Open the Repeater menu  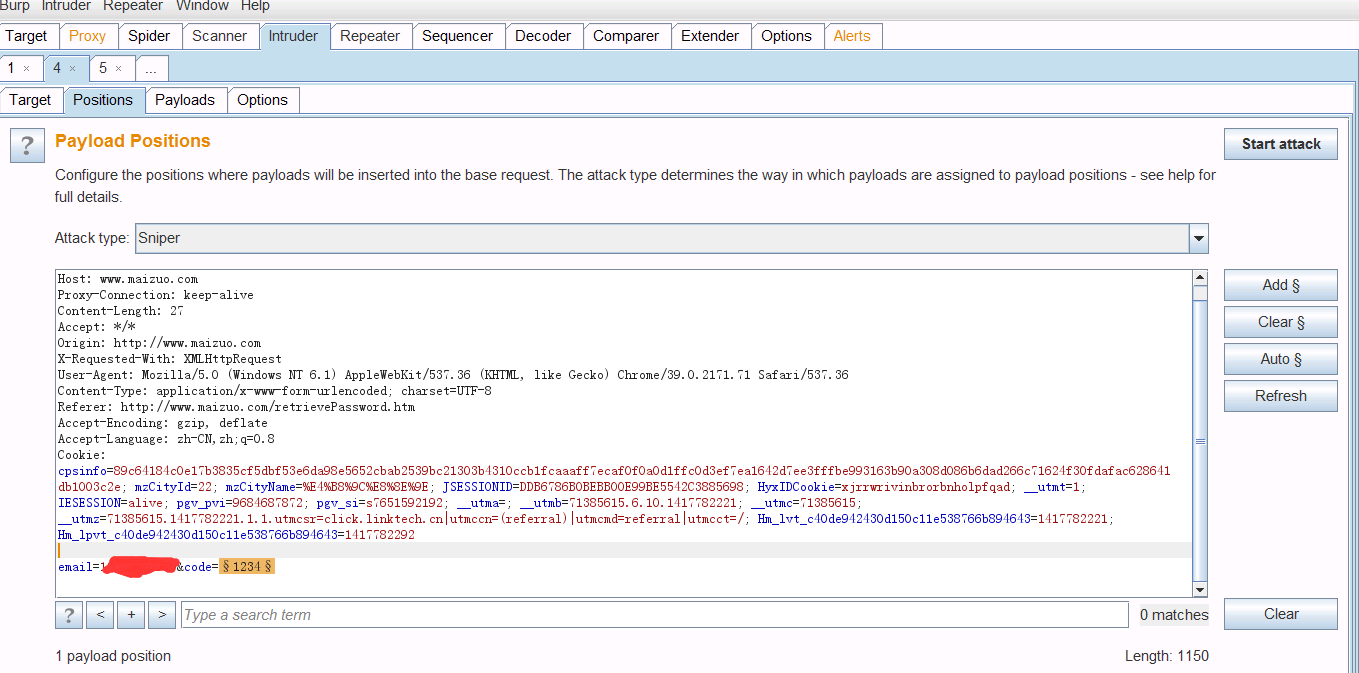click(x=133, y=6)
